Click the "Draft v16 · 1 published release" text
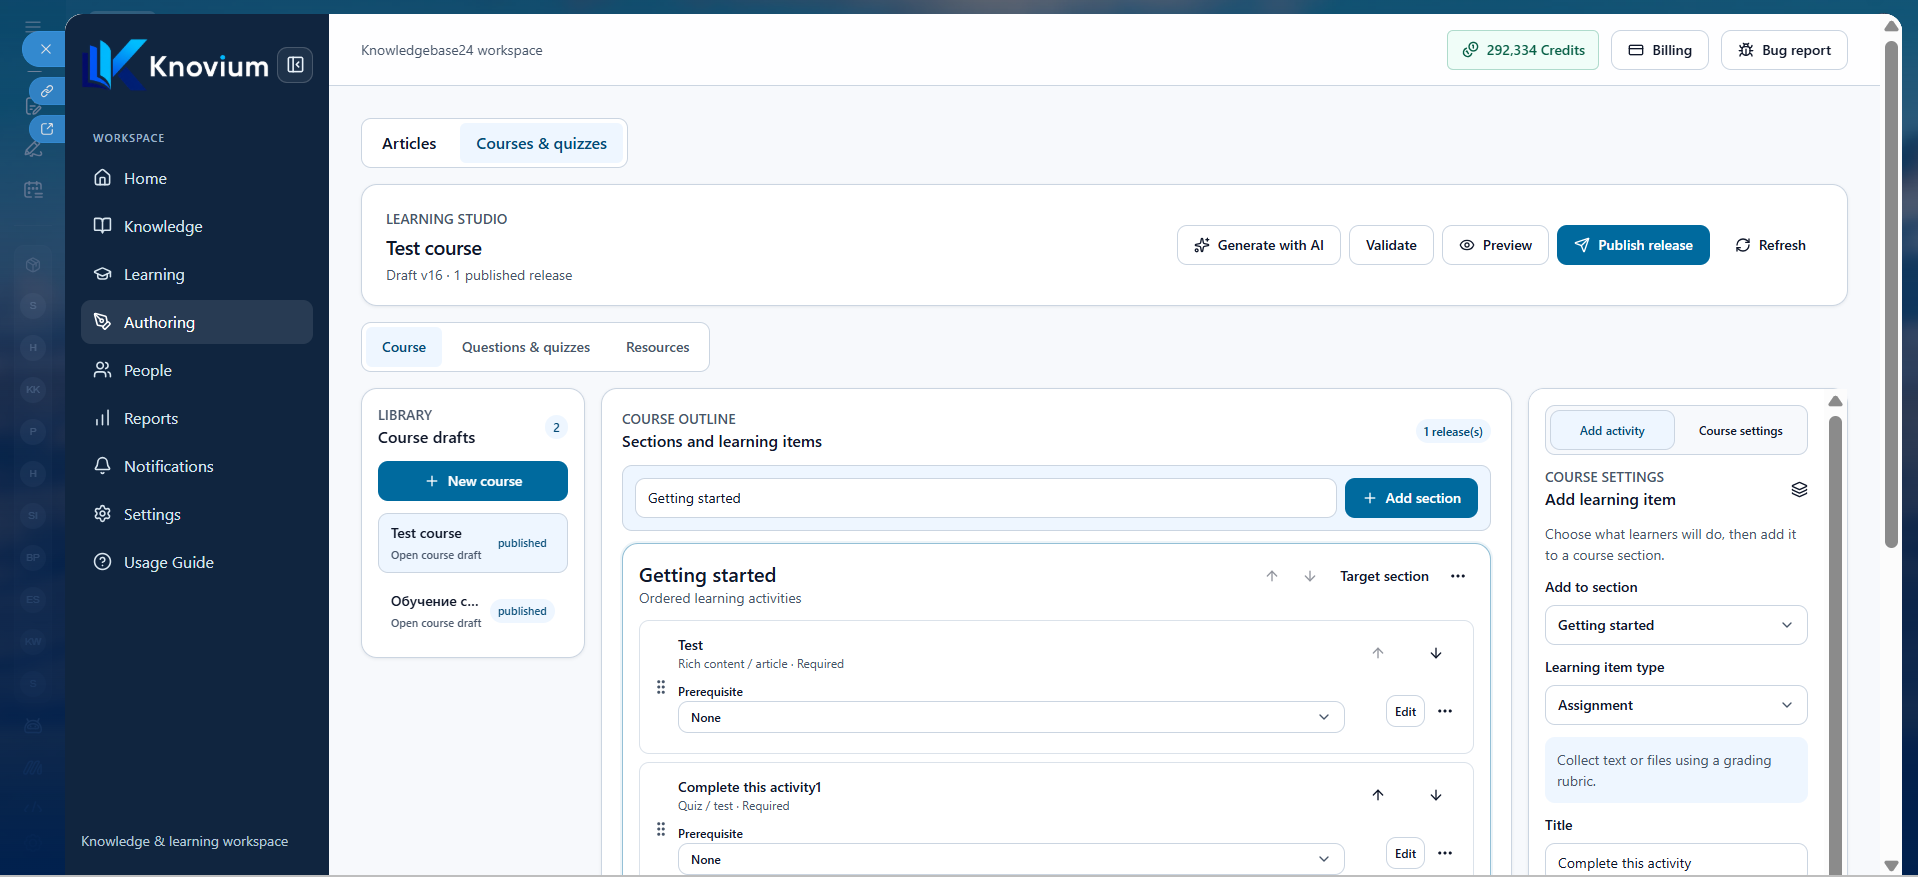The width and height of the screenshot is (1918, 877). [479, 275]
